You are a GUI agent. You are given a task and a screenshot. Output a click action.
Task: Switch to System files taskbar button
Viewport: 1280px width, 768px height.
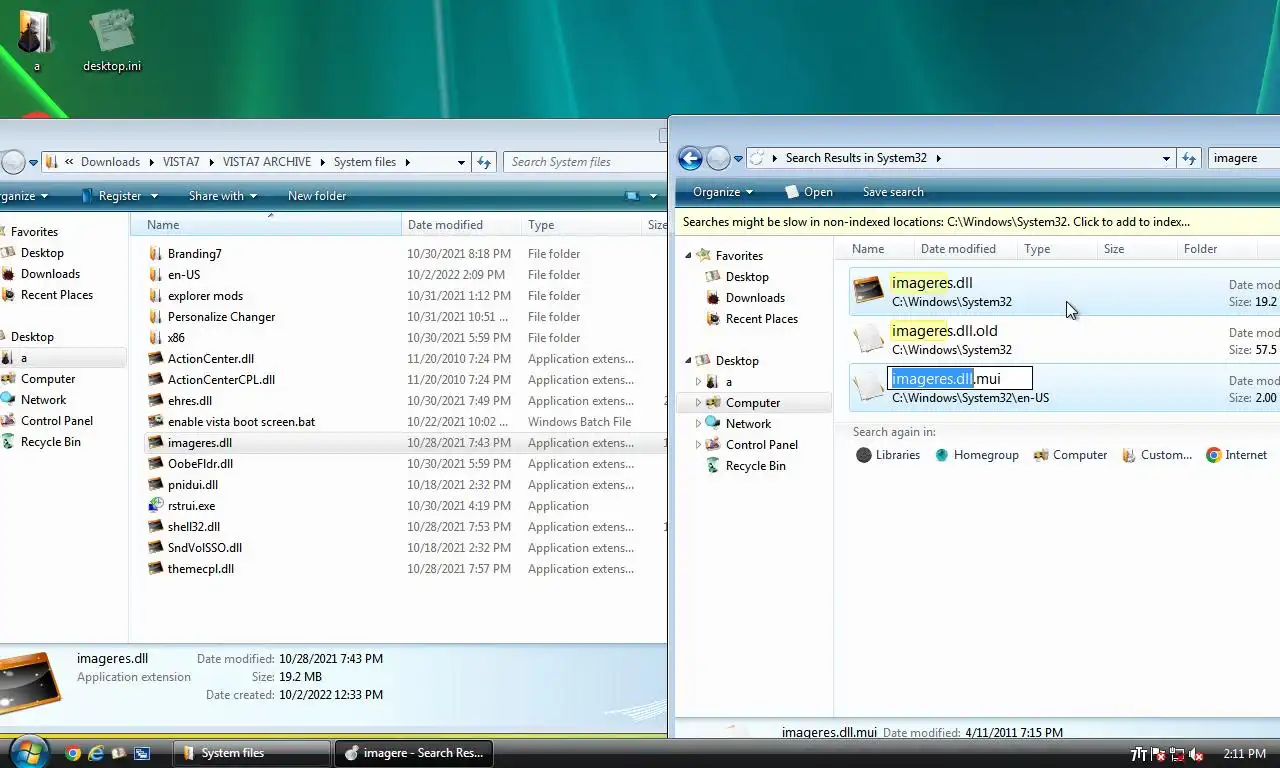point(252,753)
